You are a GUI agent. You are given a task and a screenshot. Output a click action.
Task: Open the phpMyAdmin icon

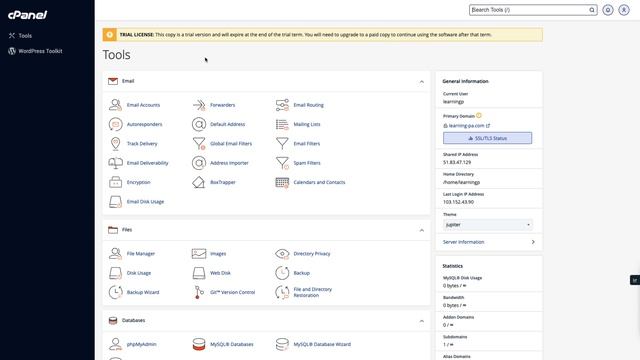116,344
